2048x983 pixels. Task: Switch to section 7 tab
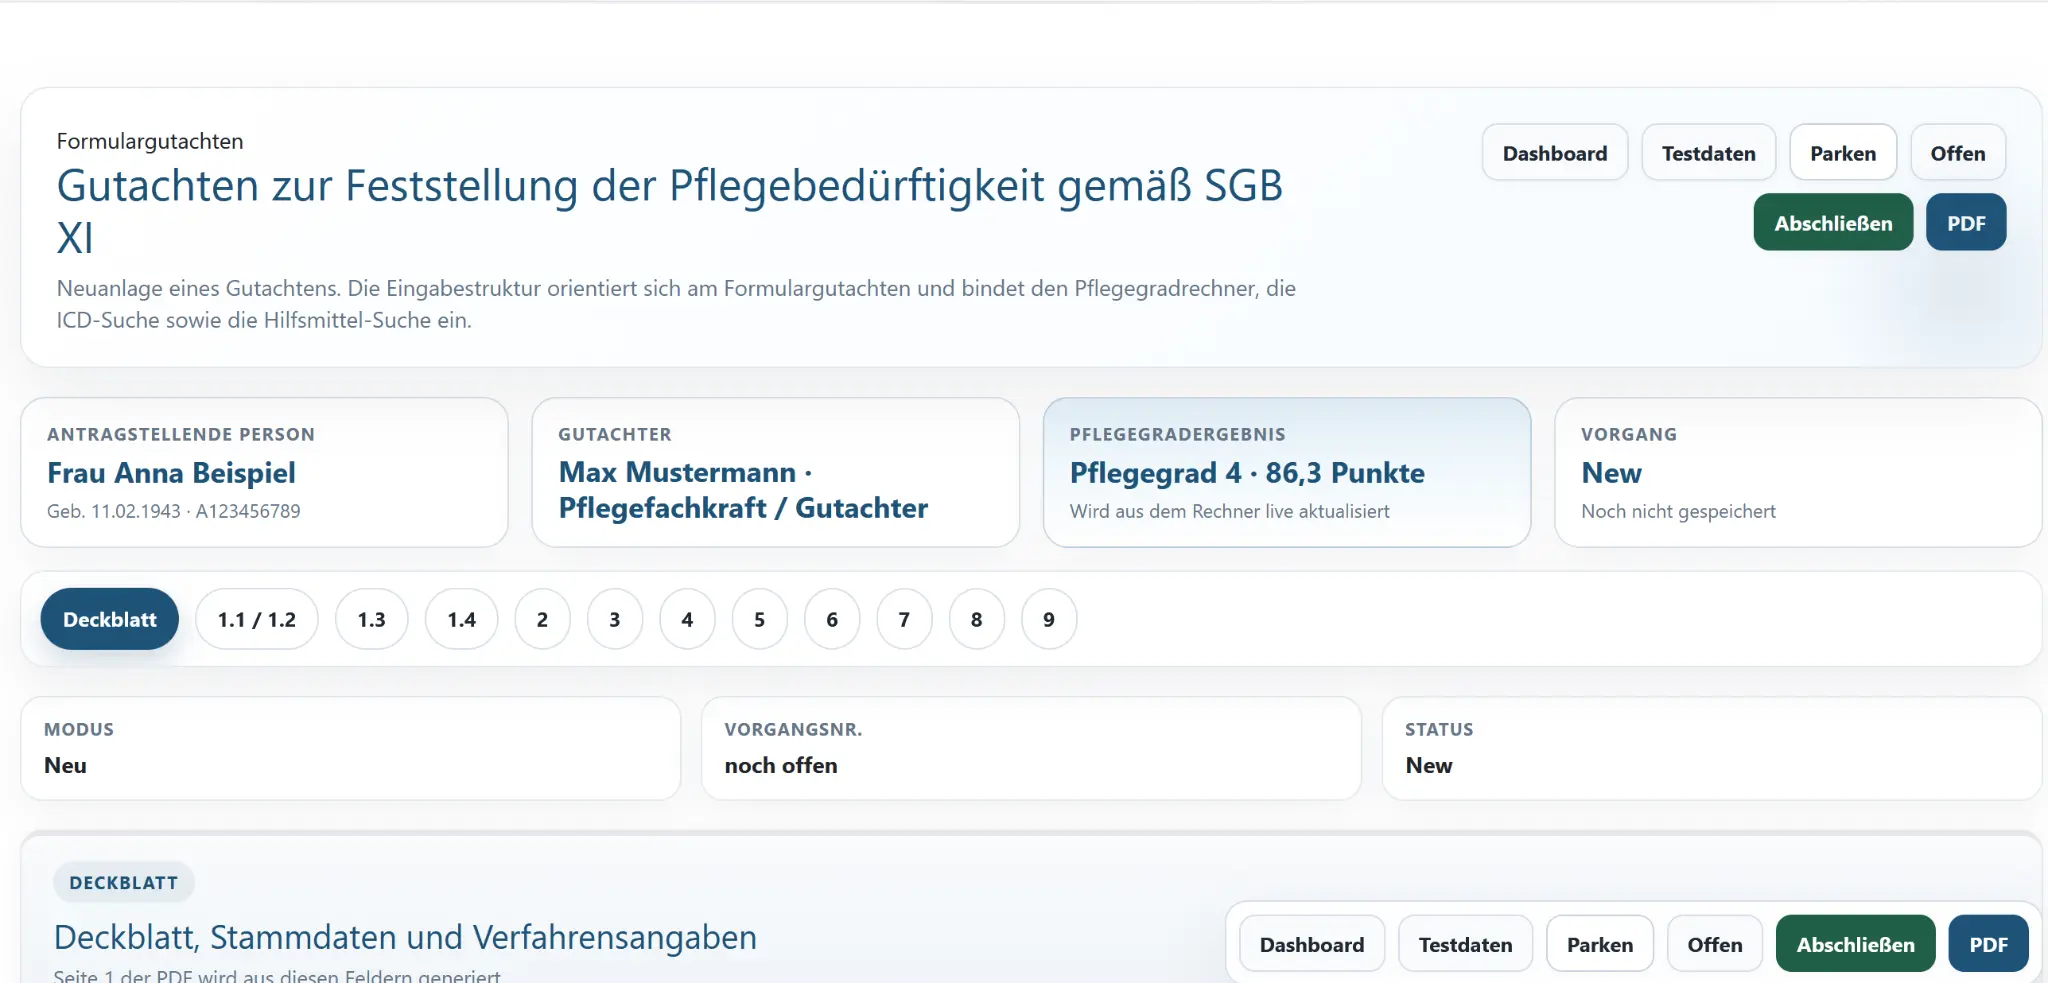click(905, 619)
